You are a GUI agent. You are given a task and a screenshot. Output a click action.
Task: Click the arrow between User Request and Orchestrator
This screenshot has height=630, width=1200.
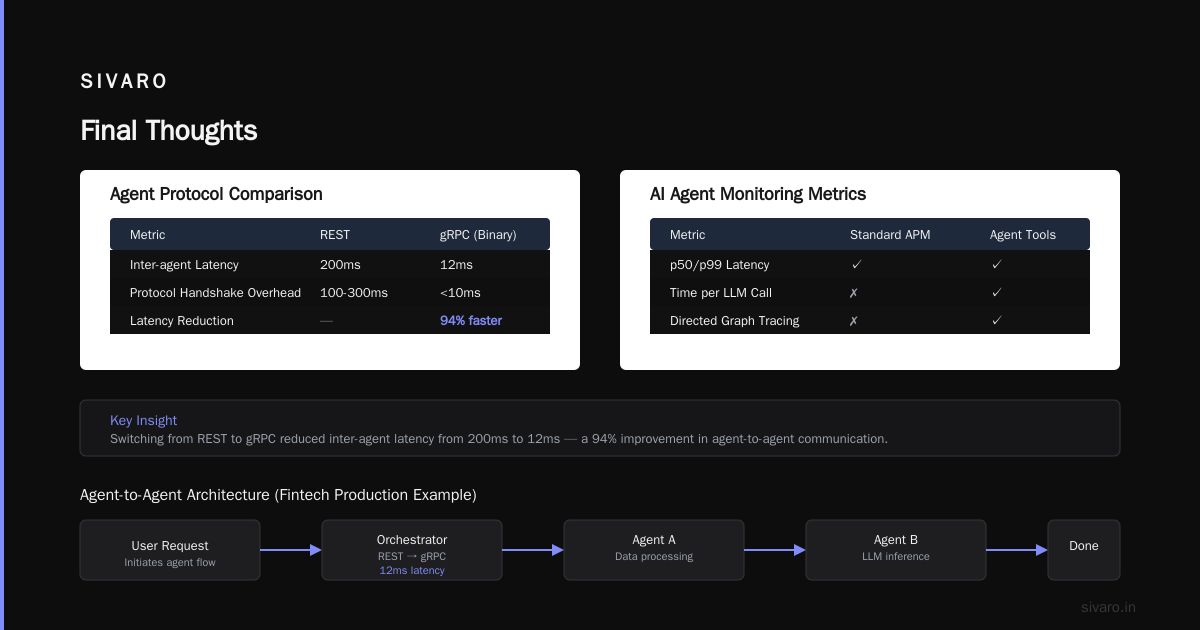click(x=291, y=550)
